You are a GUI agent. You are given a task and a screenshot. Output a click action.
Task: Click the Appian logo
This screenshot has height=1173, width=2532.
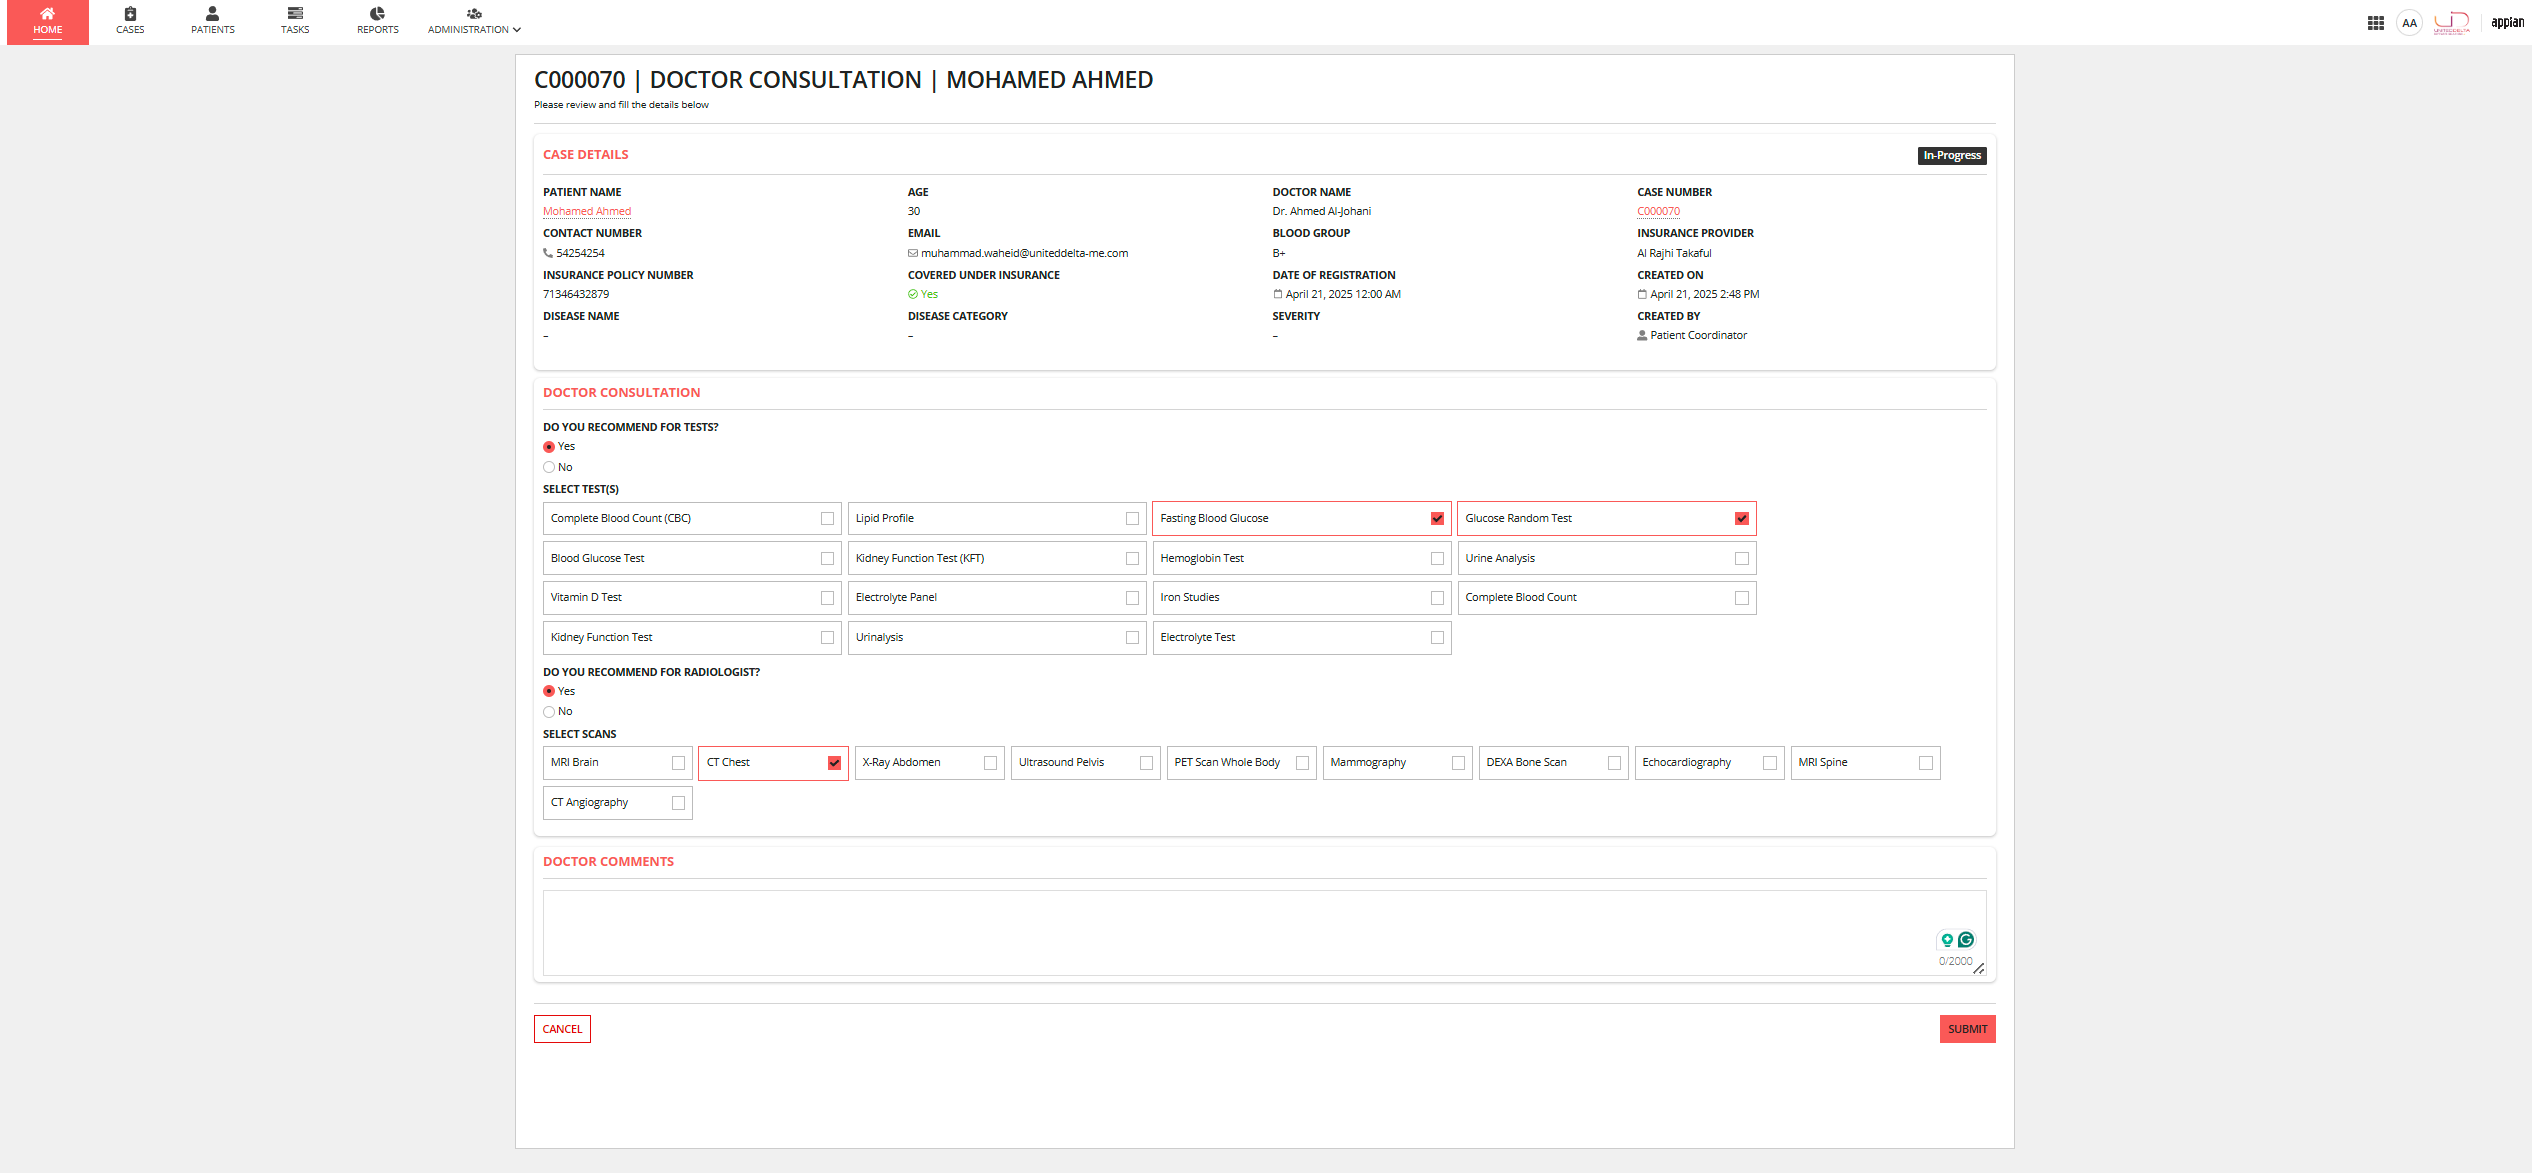point(2507,22)
